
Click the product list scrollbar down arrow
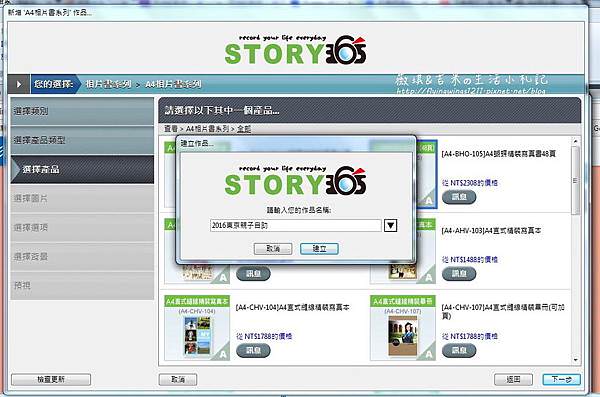(576, 359)
